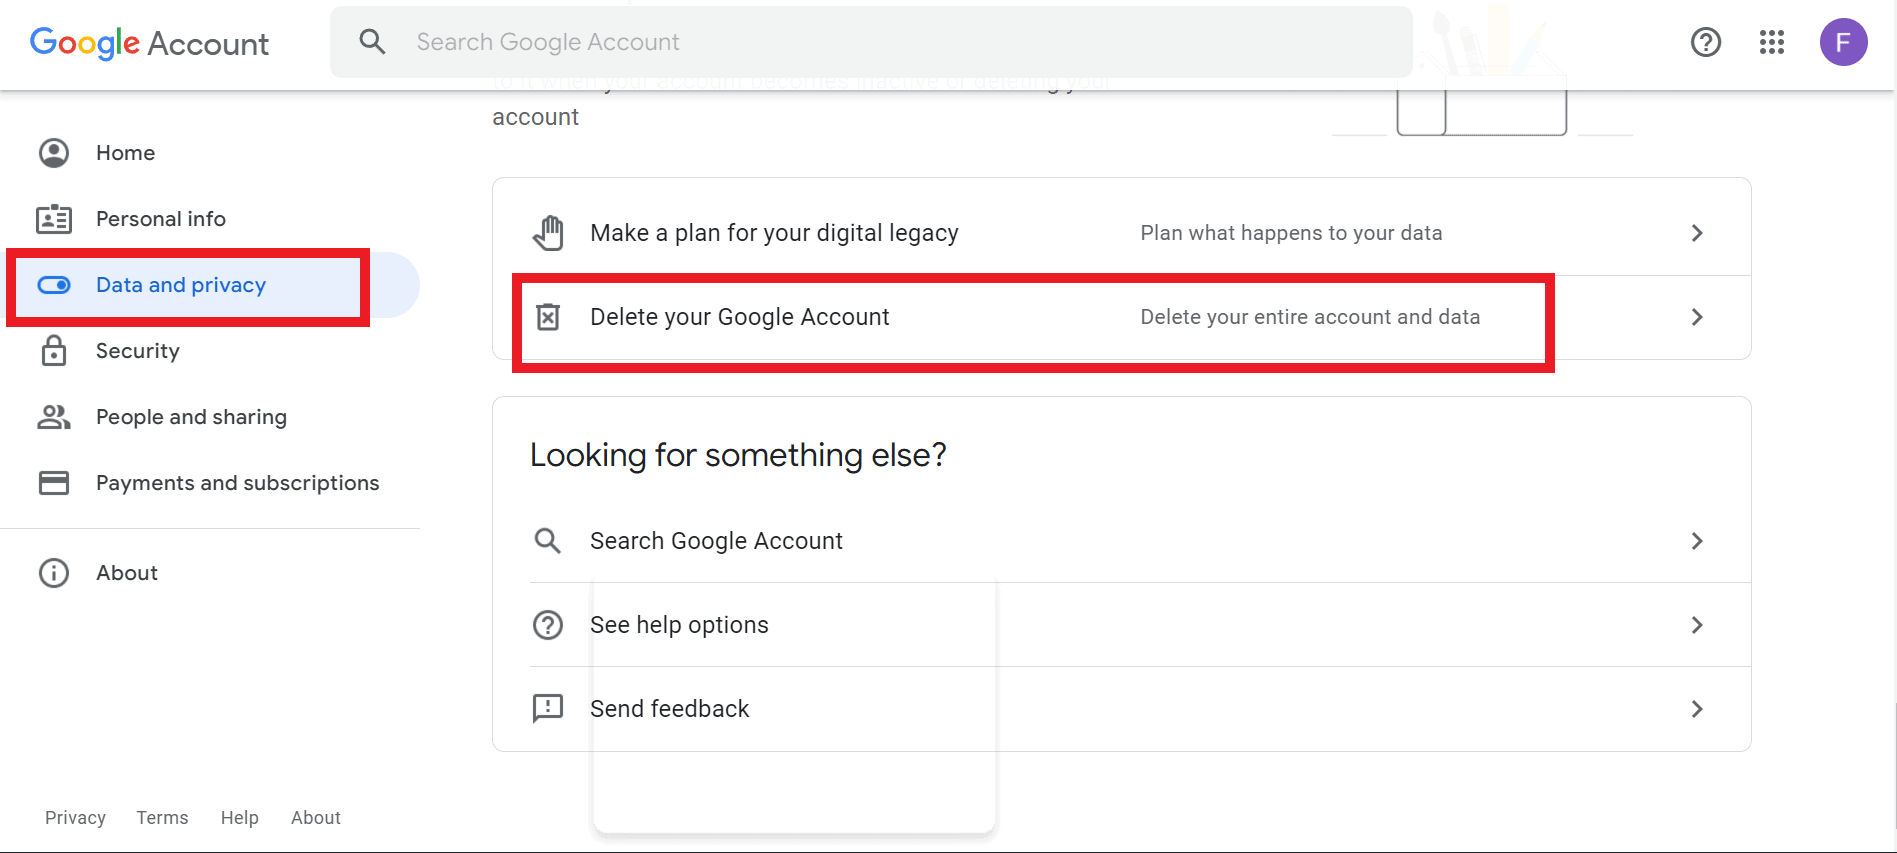This screenshot has height=853, width=1897.
Task: Open the chevron on Search Google Account row
Action: 1697,541
